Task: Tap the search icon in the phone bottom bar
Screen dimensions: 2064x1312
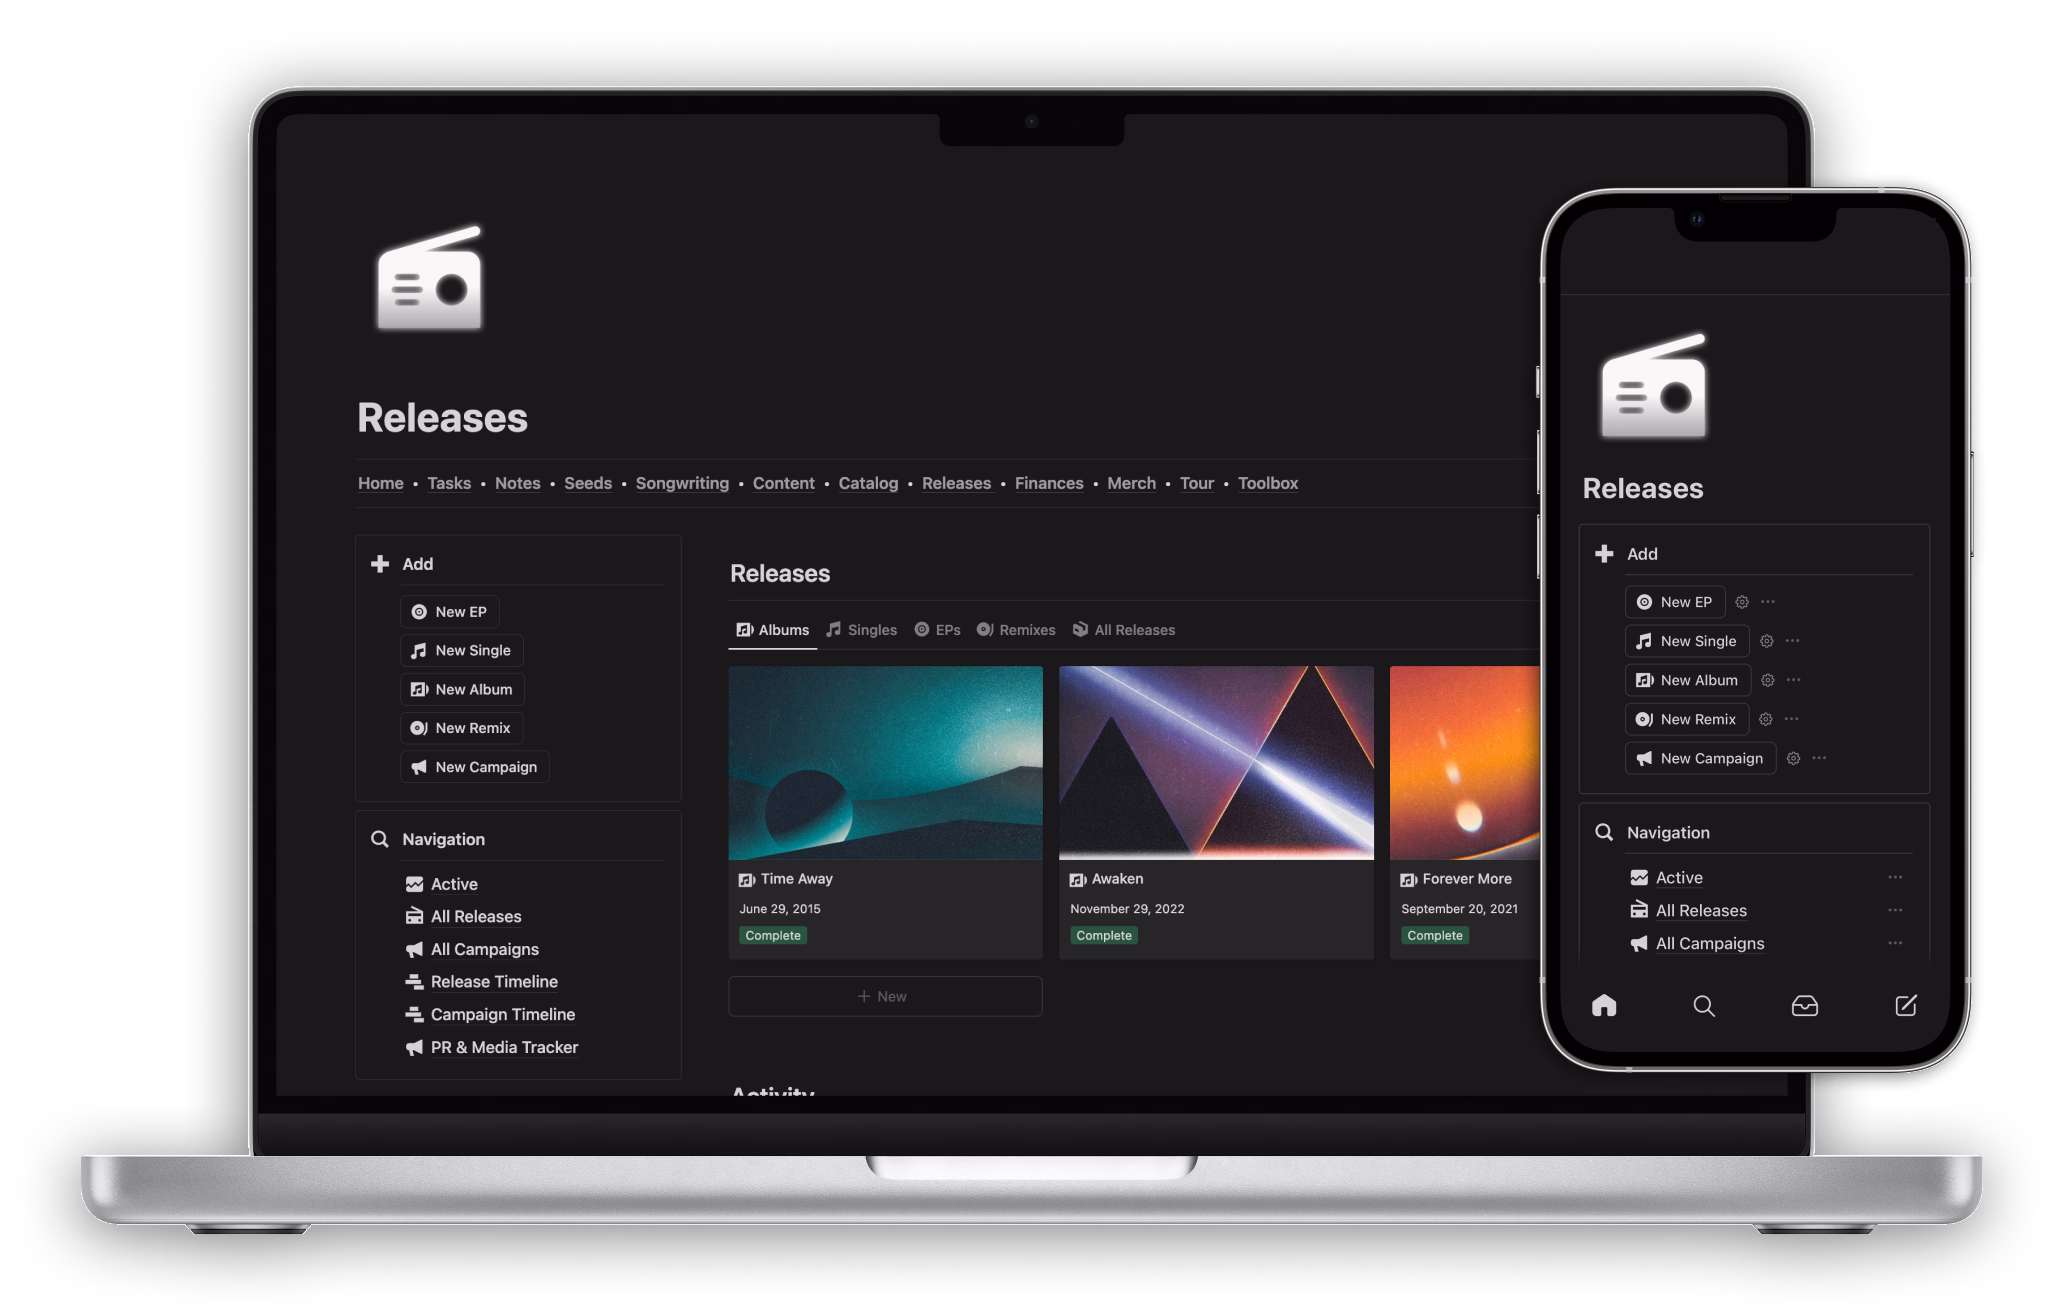Action: [1704, 1006]
